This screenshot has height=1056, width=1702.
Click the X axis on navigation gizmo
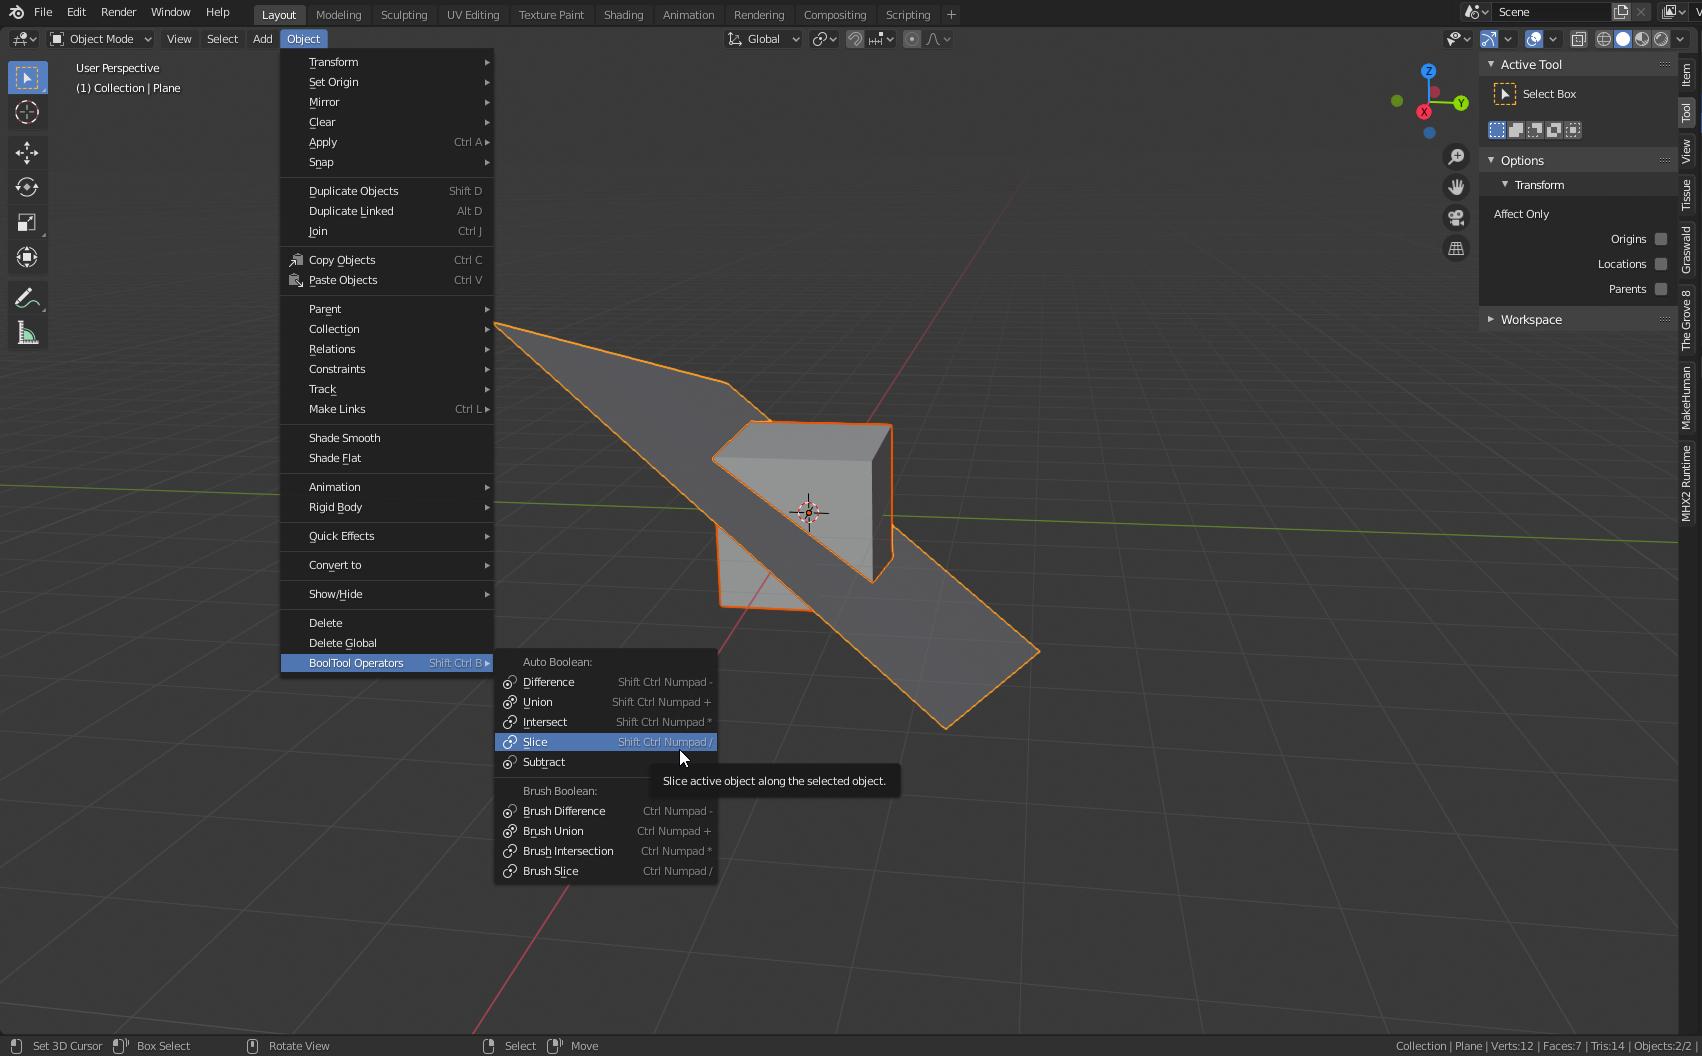[1424, 112]
